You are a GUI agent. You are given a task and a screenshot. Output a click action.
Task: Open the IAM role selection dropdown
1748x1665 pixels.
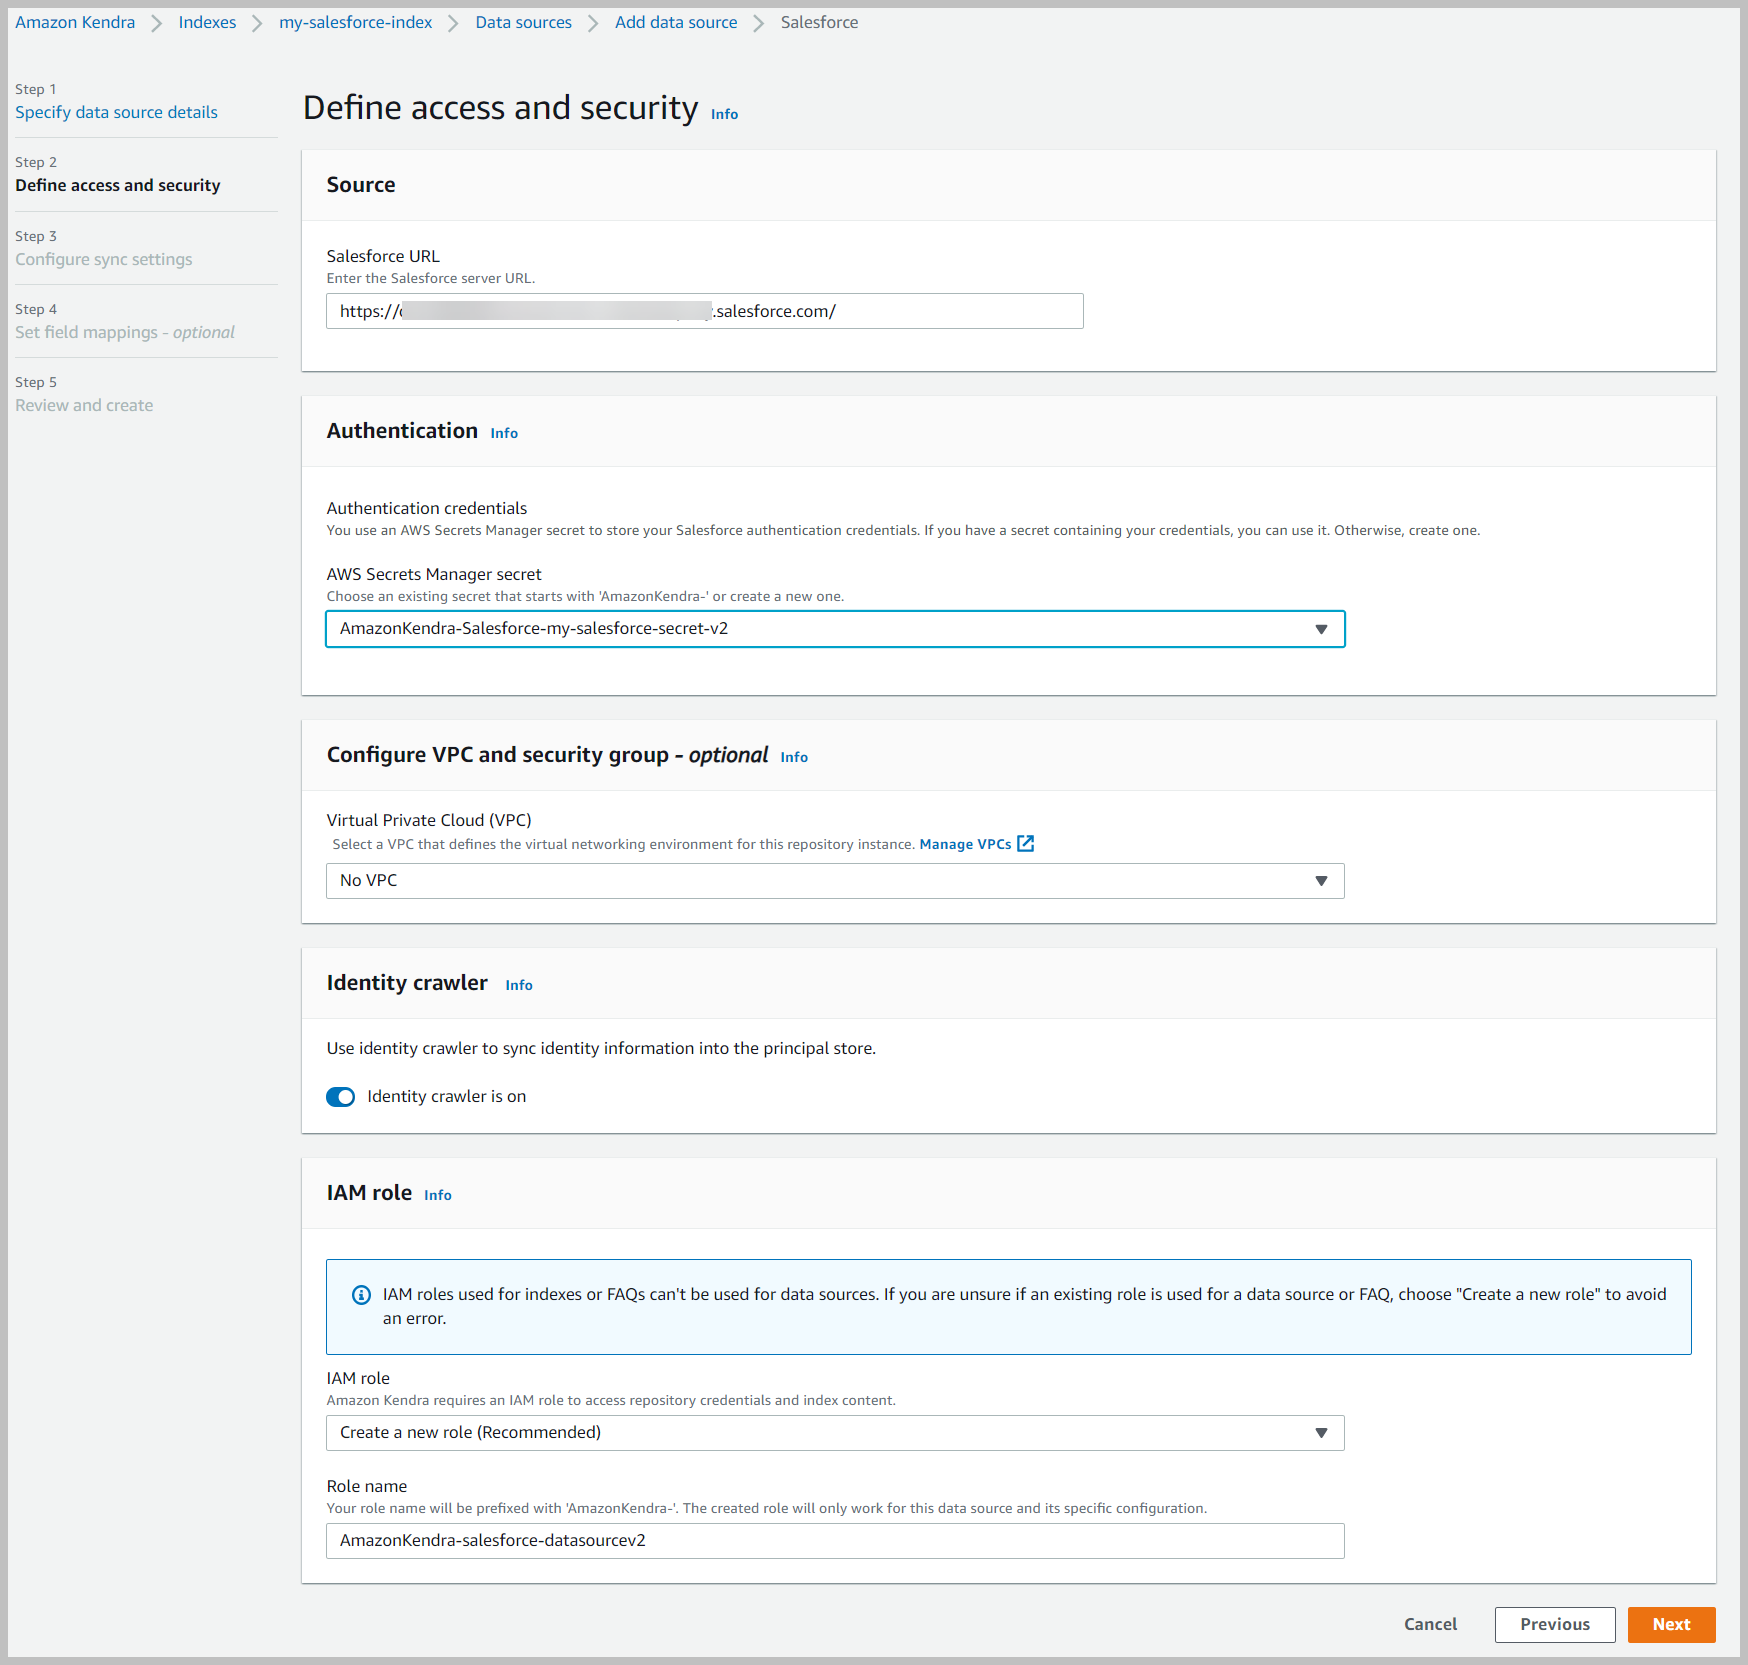pyautogui.click(x=835, y=1433)
